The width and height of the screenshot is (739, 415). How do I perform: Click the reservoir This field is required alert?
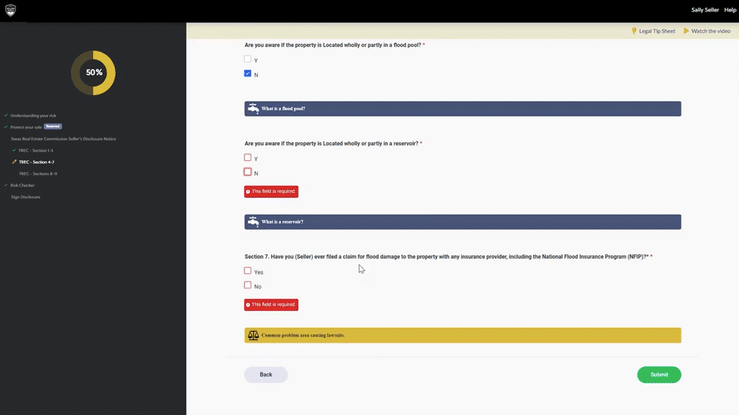pyautogui.click(x=271, y=192)
